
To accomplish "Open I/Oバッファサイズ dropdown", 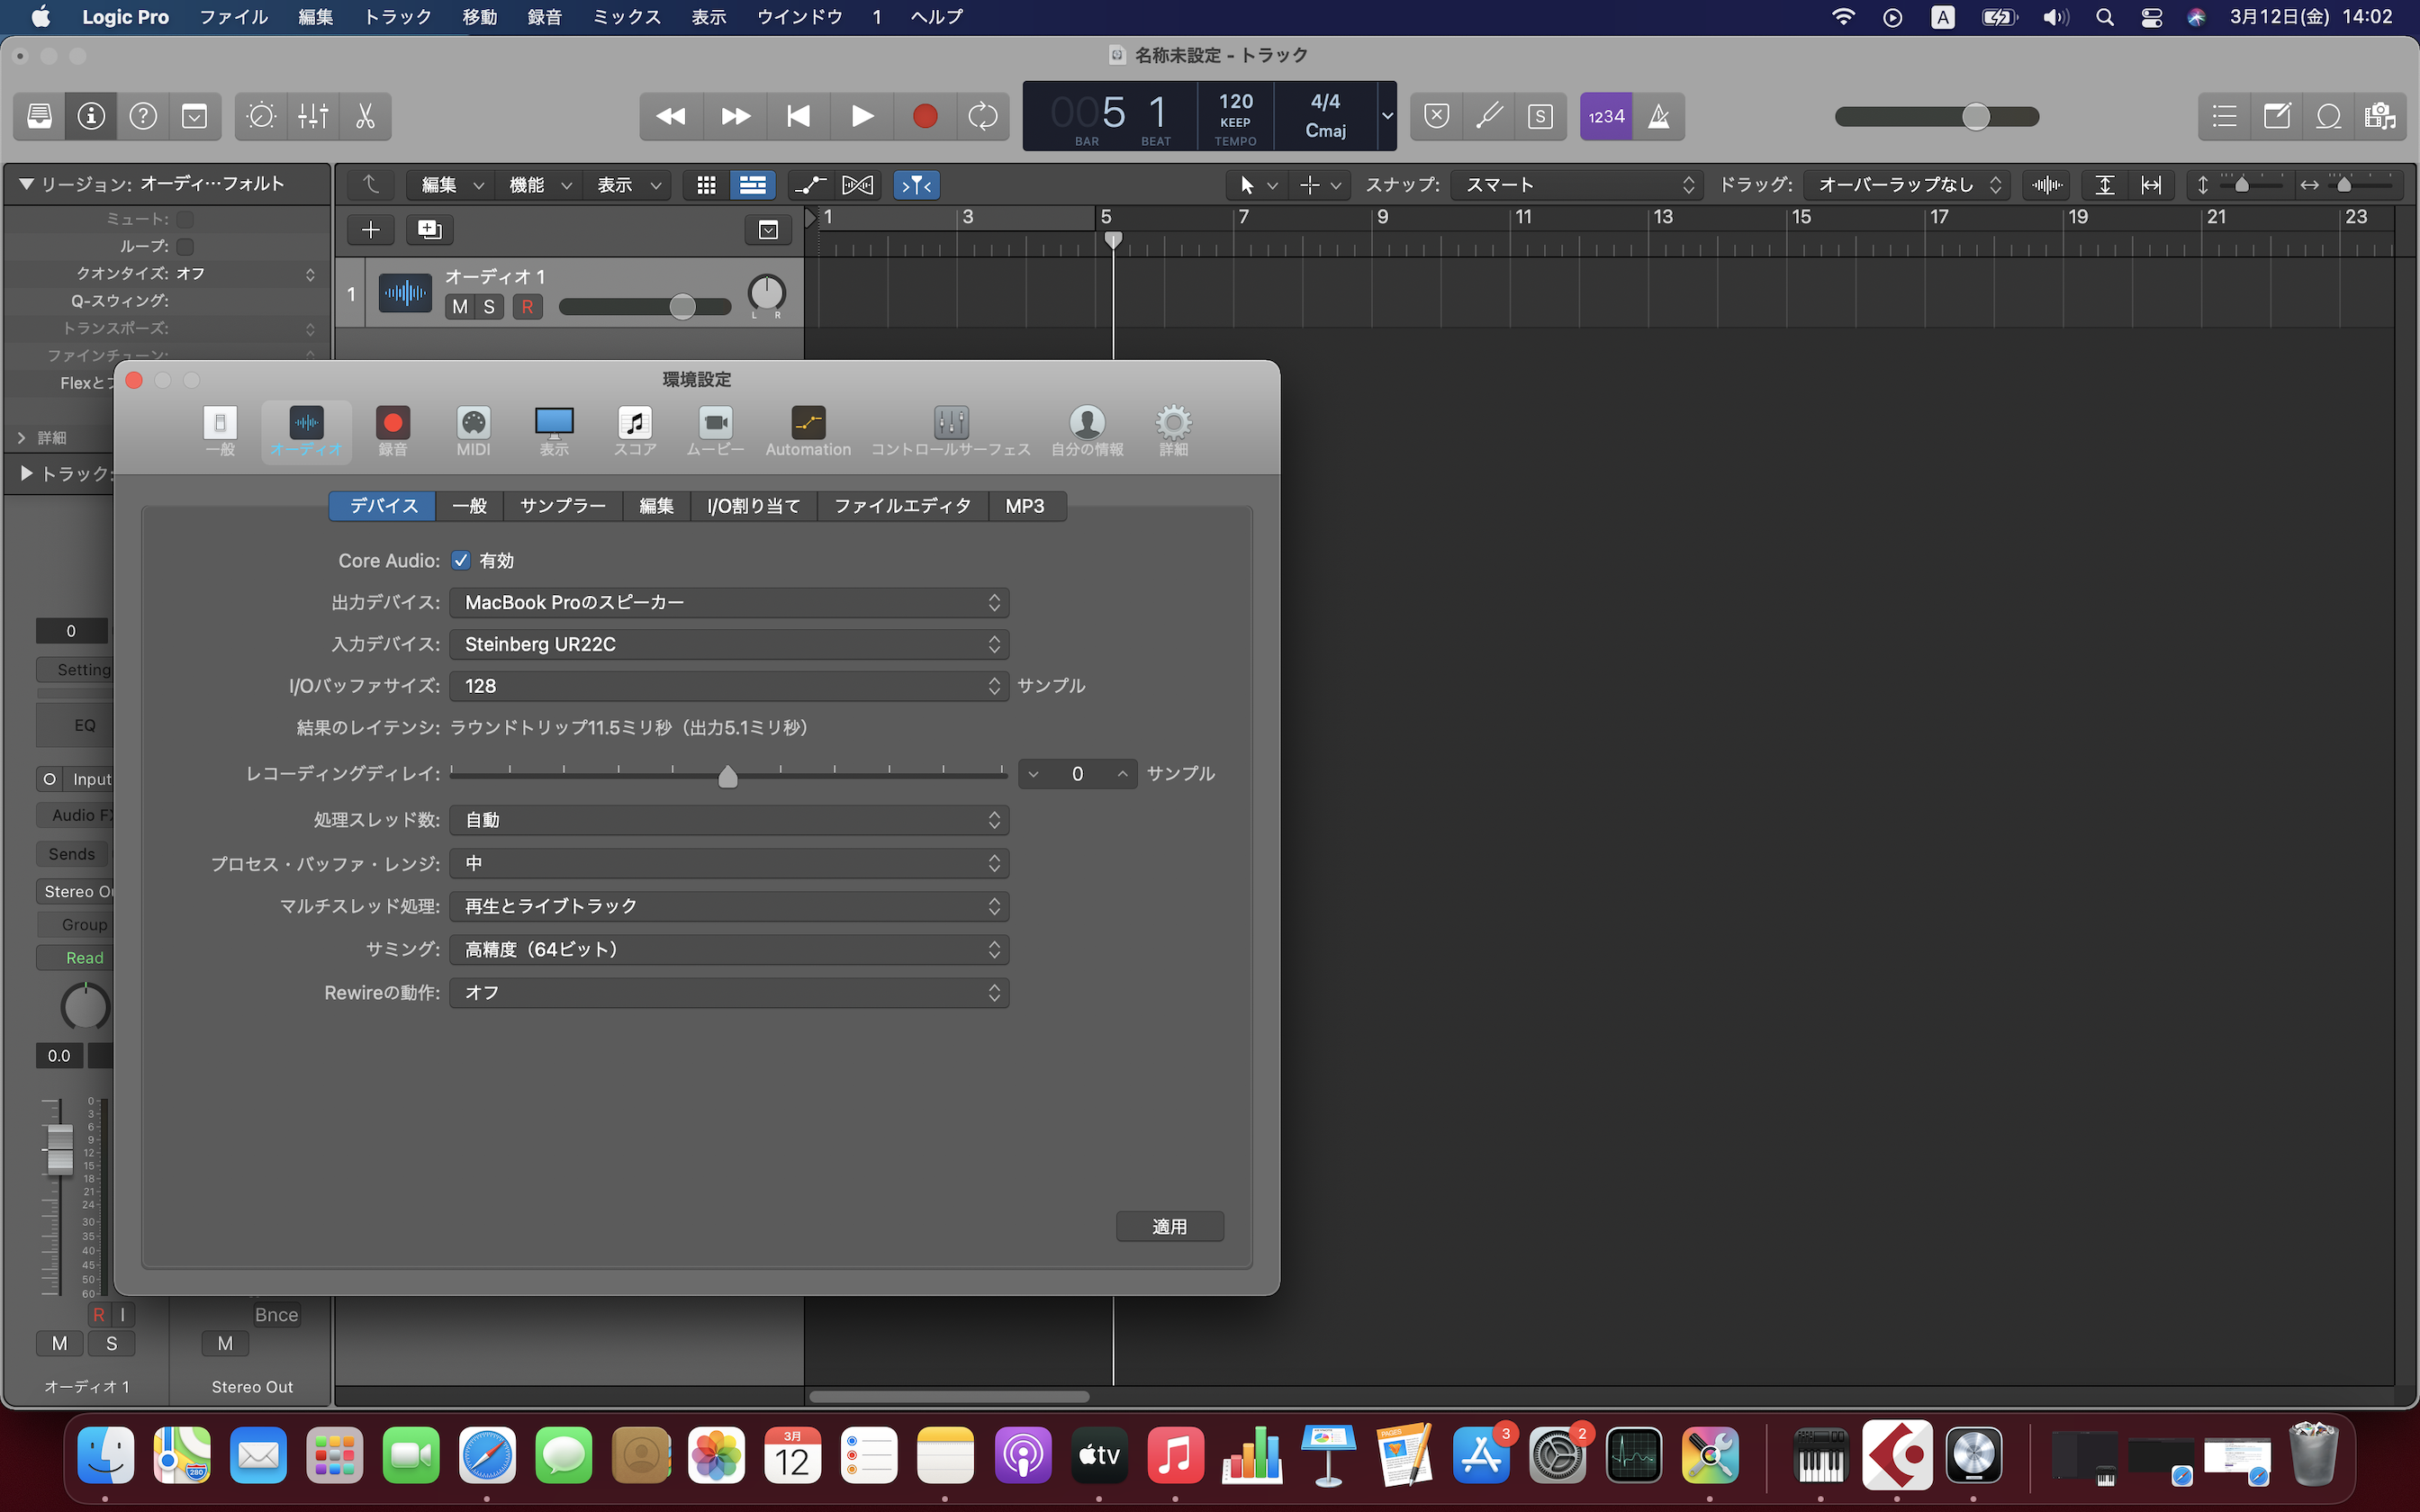I will (729, 686).
